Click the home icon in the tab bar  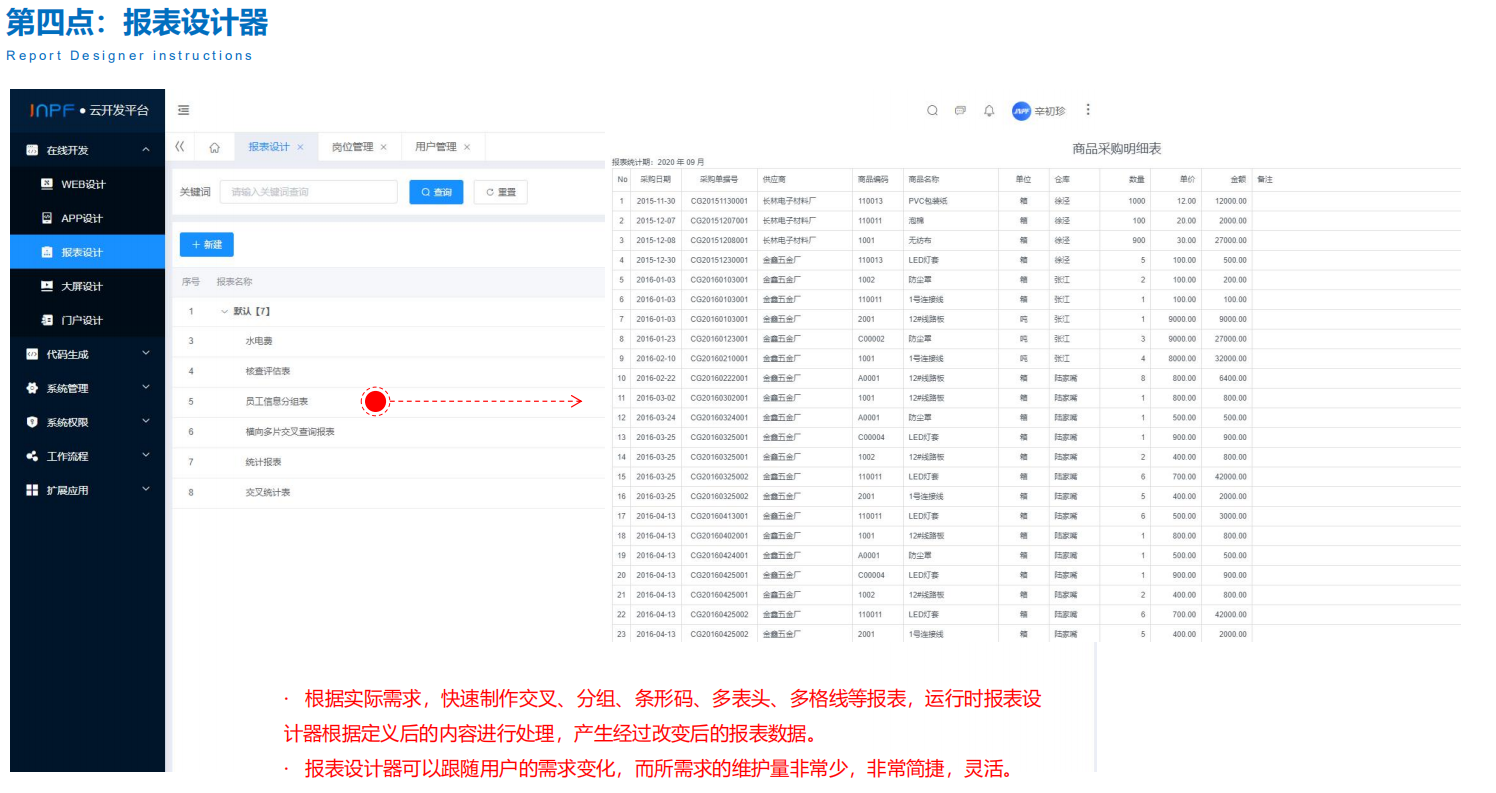pyautogui.click(x=214, y=146)
